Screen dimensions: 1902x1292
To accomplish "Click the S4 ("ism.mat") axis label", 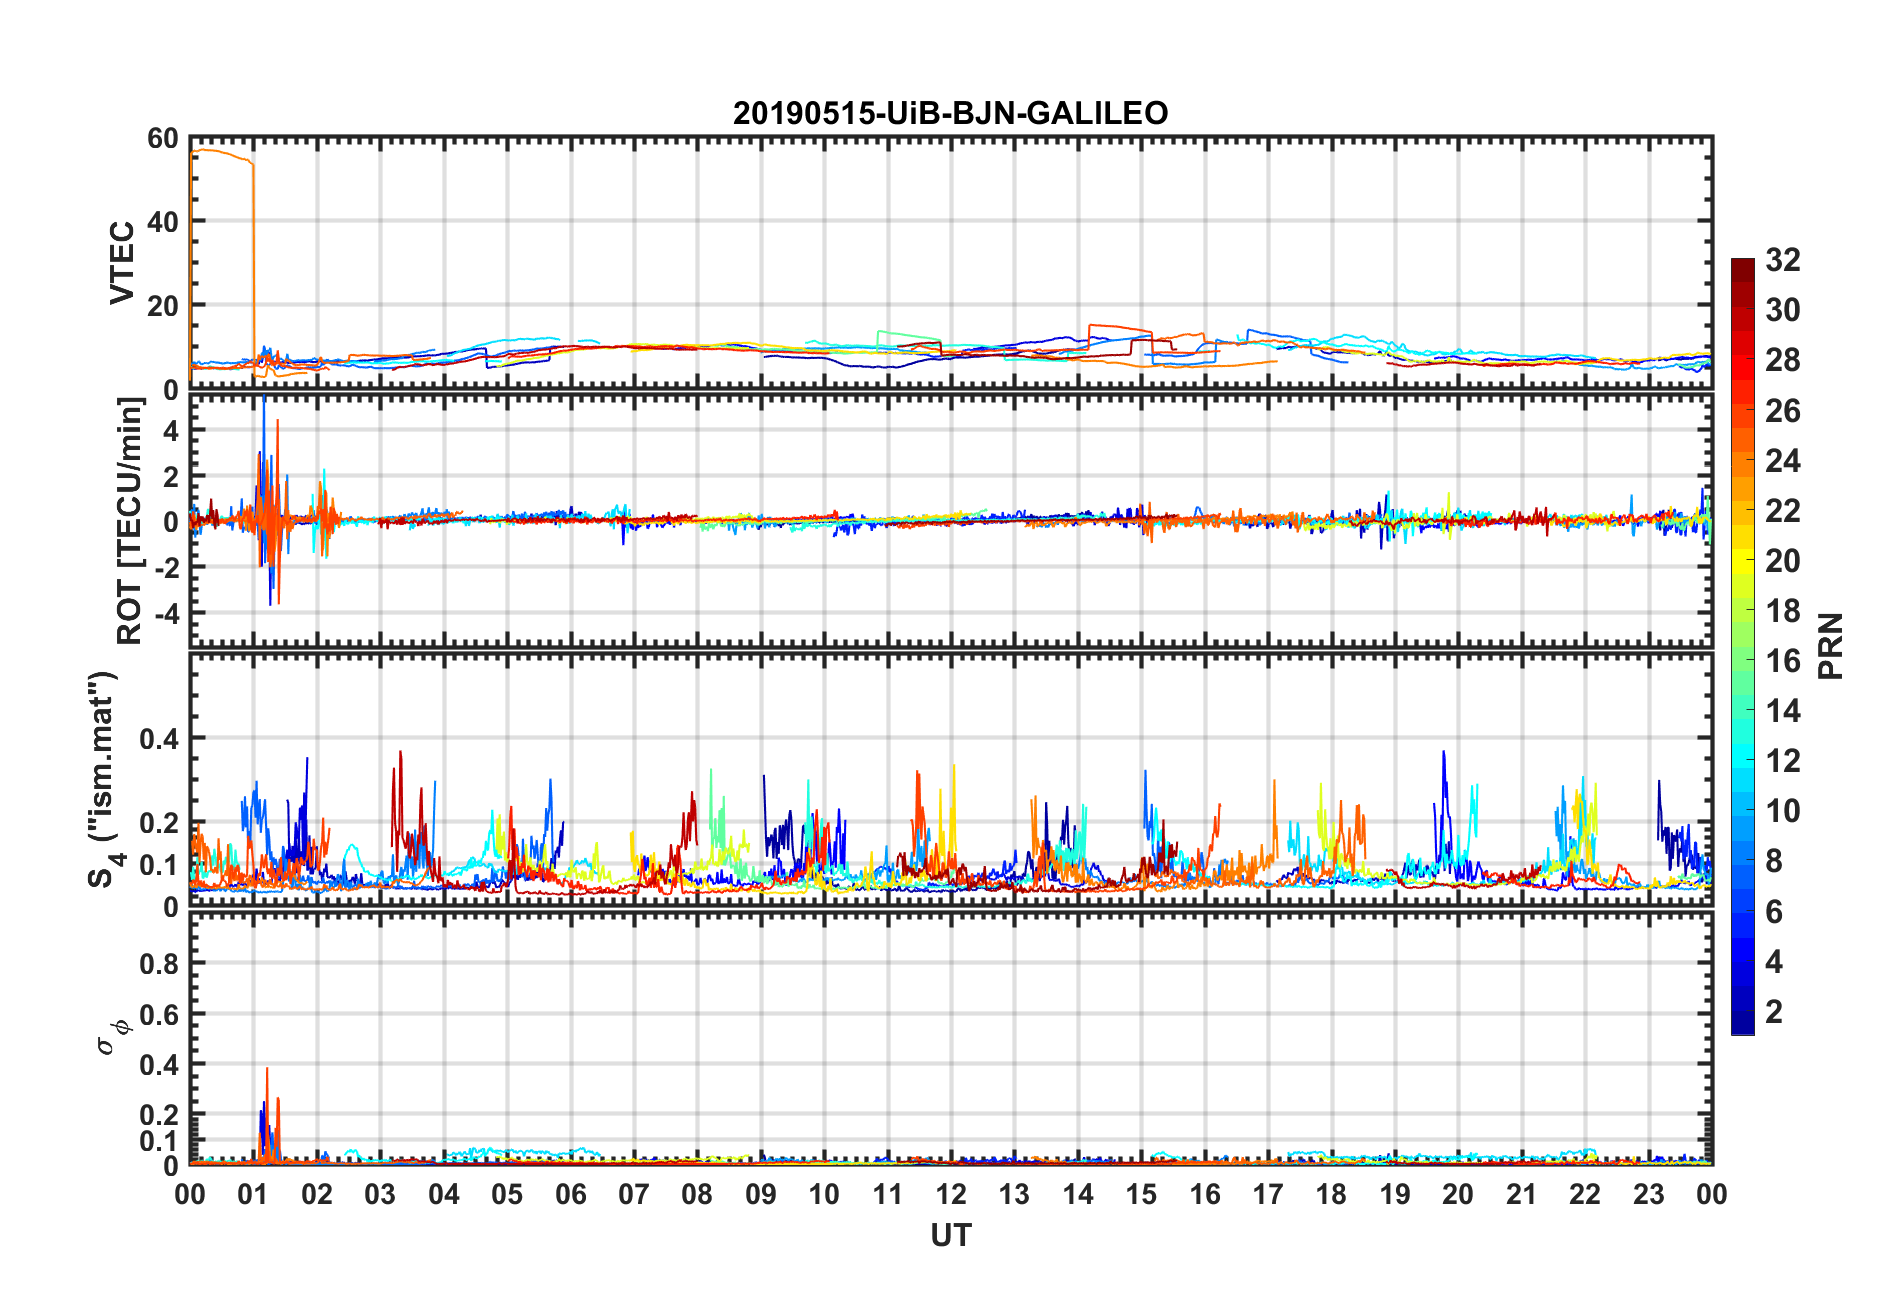I will point(103,779).
